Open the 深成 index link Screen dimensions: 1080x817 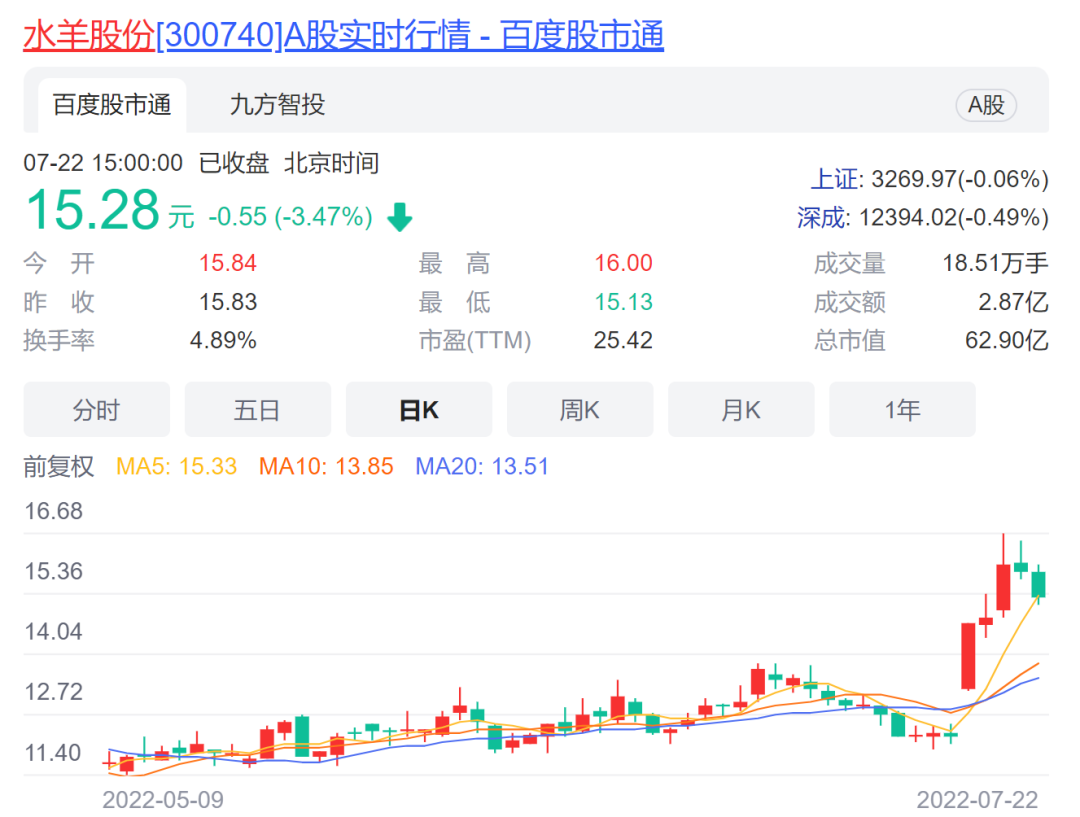pyautogui.click(x=822, y=218)
